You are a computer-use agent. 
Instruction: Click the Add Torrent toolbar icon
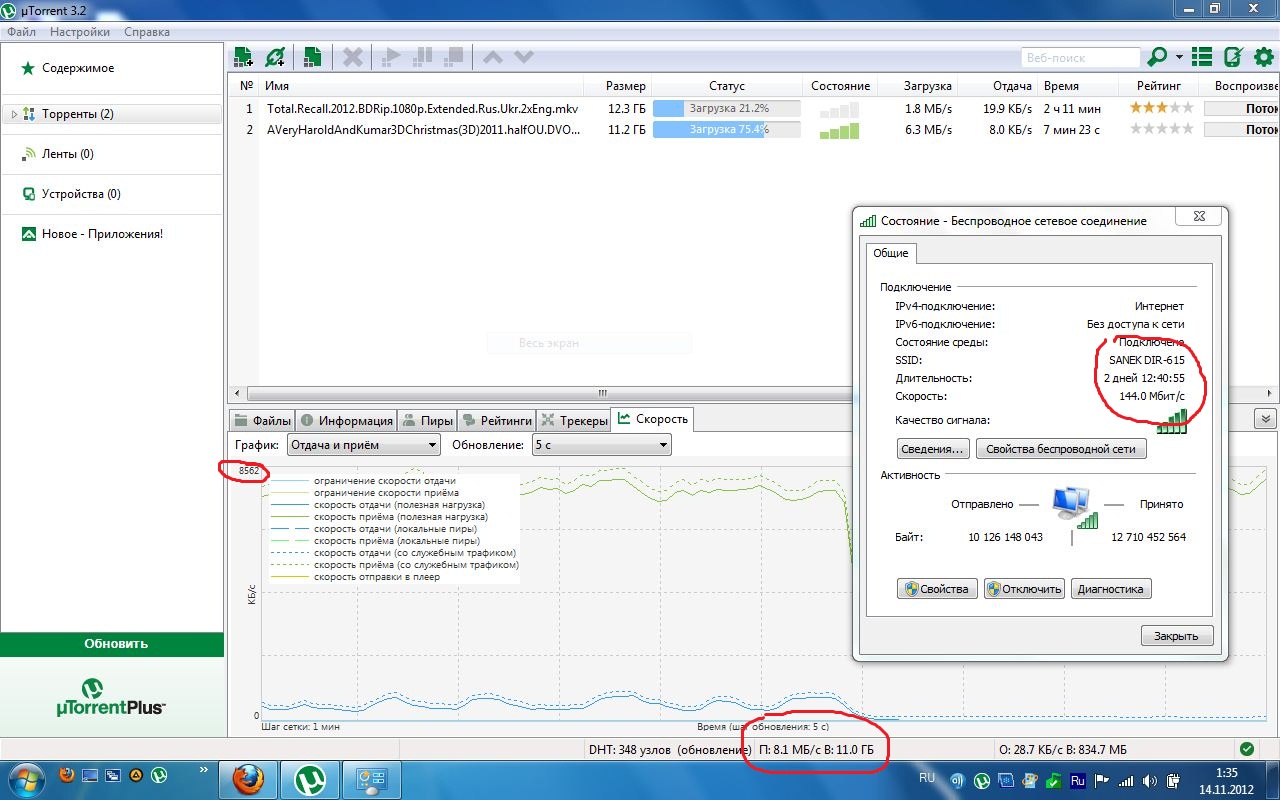[242, 57]
